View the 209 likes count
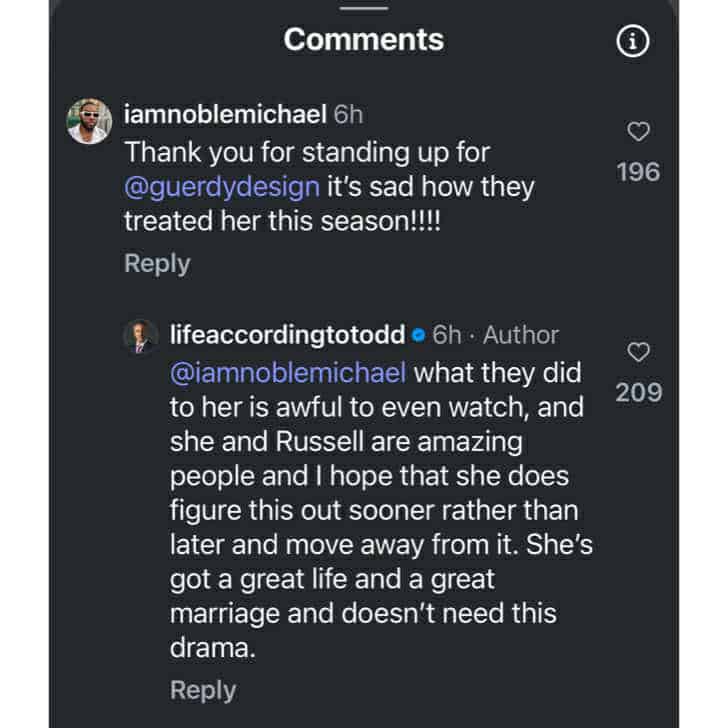The image size is (728, 728). point(638,392)
